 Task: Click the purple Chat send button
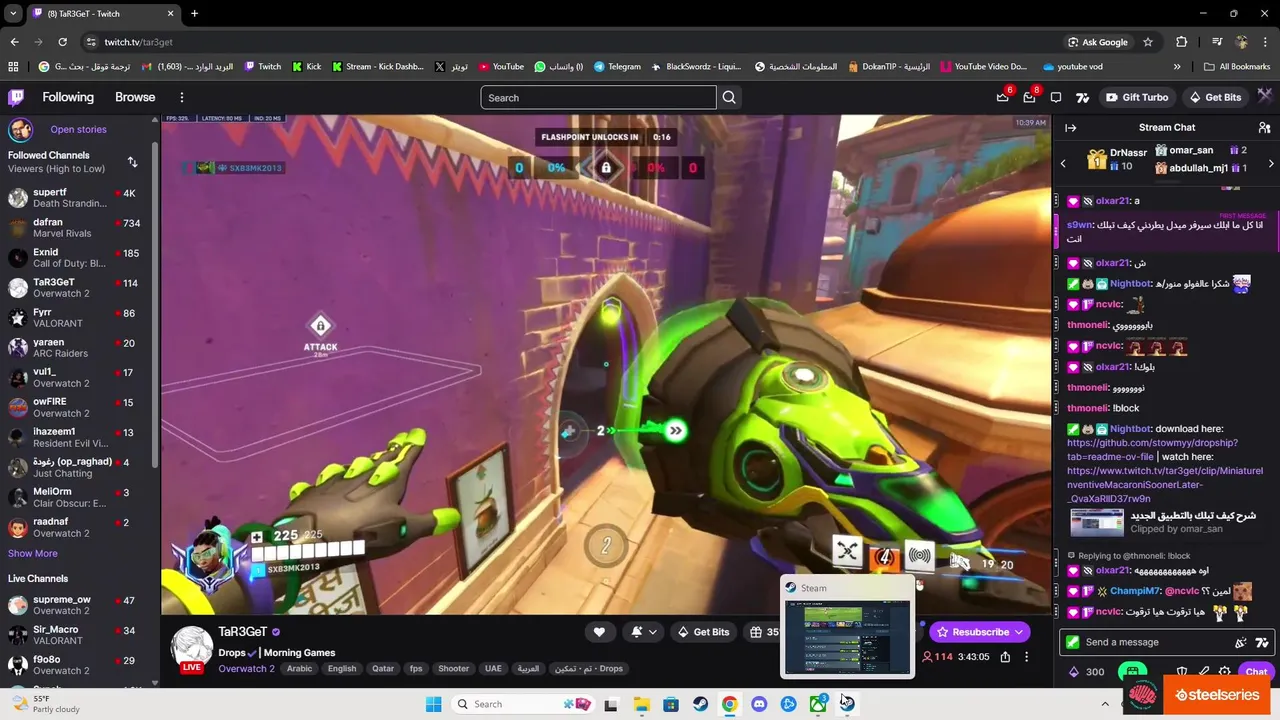(x=1256, y=672)
